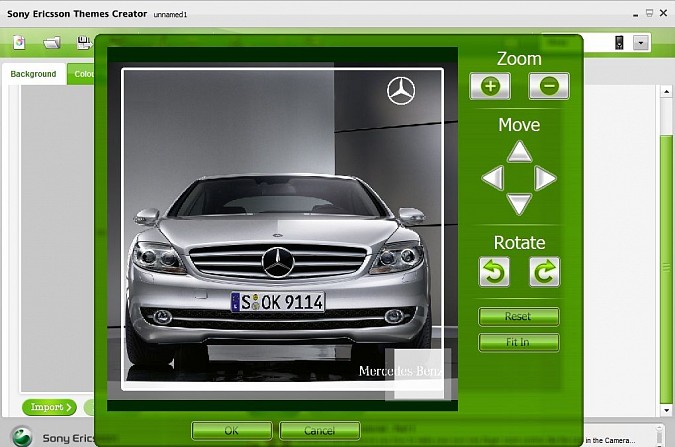The height and width of the screenshot is (447, 675).
Task: Zoom in with the plus button
Action: [x=490, y=86]
